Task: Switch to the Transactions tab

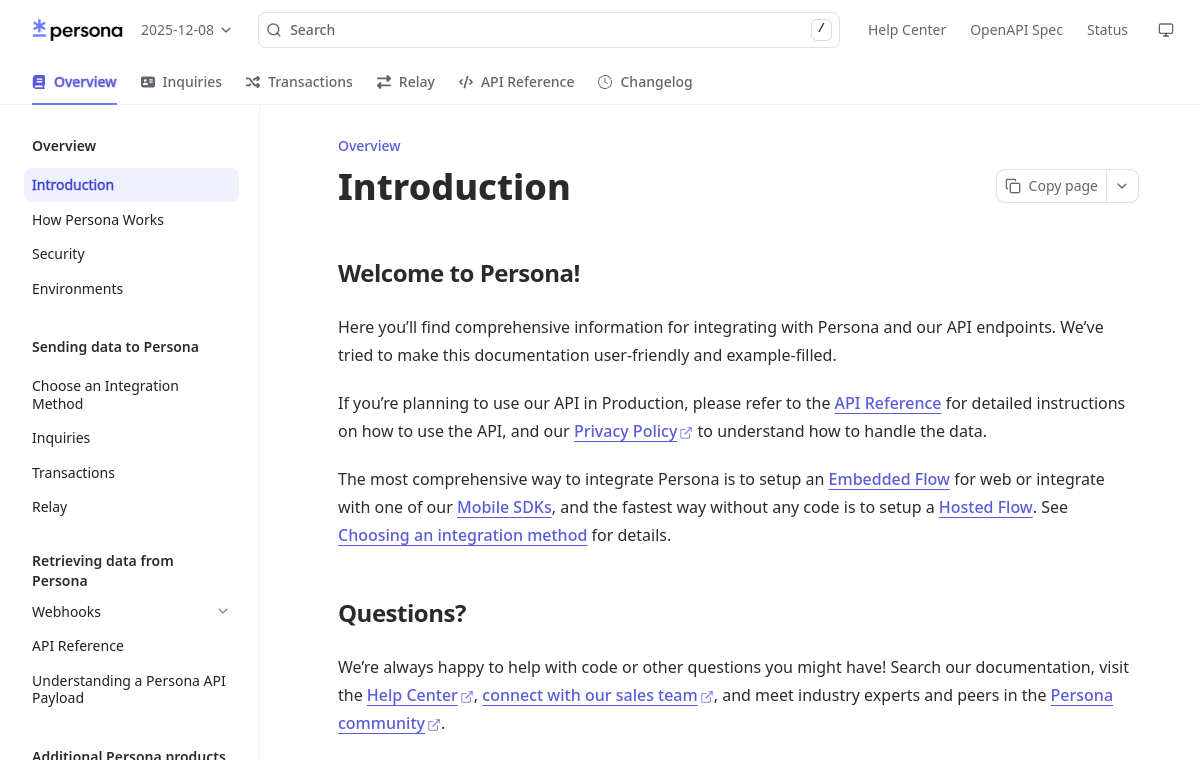Action: (299, 82)
